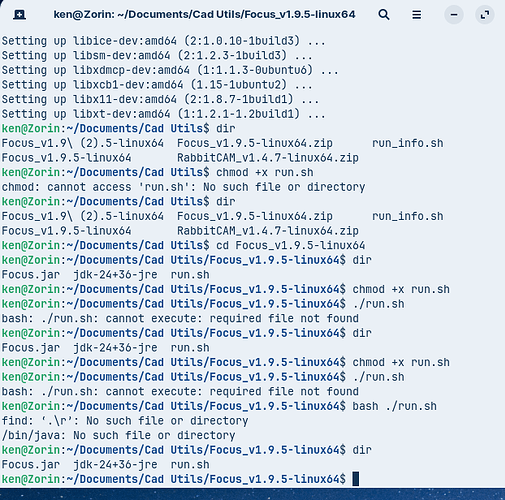The image size is (505, 500).
Task: Maximize the terminal window
Action: (x=484, y=15)
